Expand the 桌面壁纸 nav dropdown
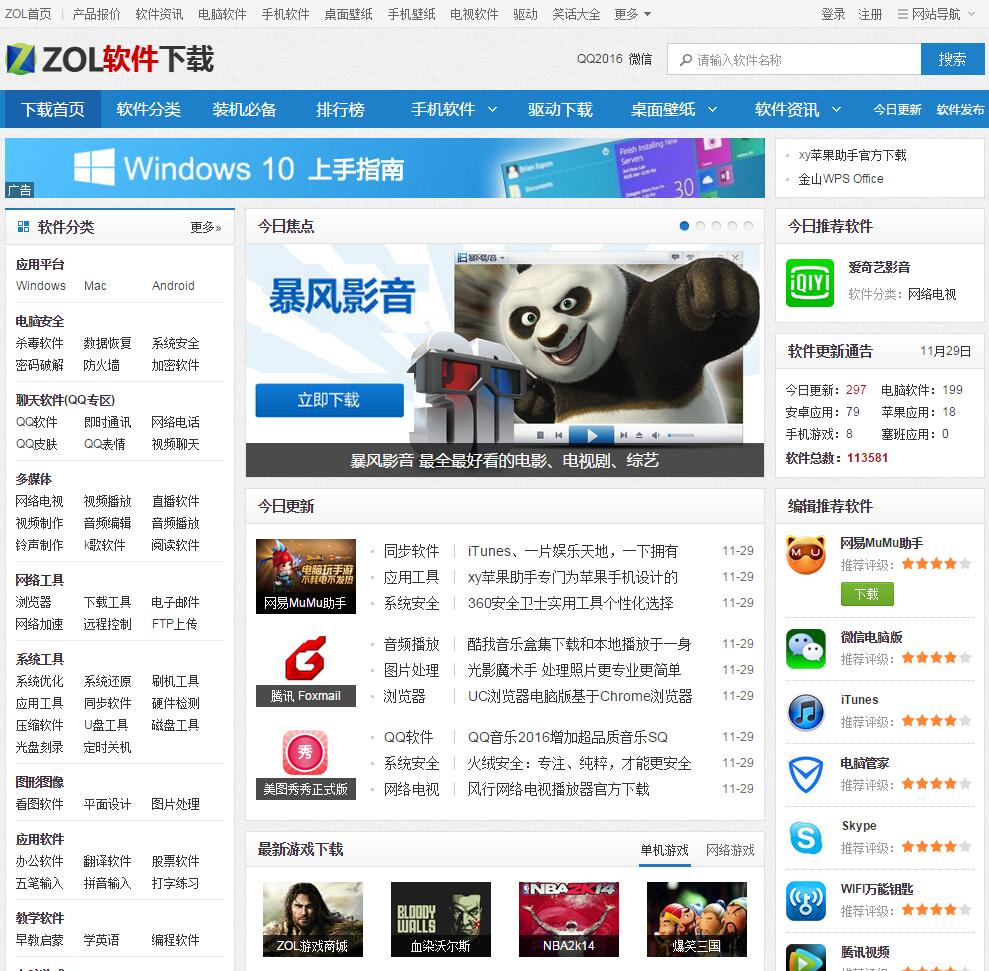 pyautogui.click(x=712, y=109)
